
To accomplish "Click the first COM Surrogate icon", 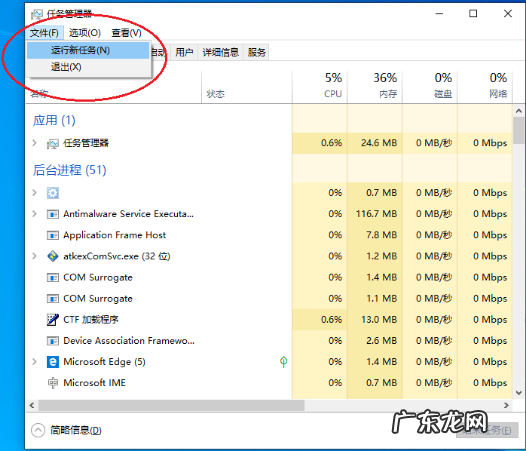I will click(x=53, y=278).
